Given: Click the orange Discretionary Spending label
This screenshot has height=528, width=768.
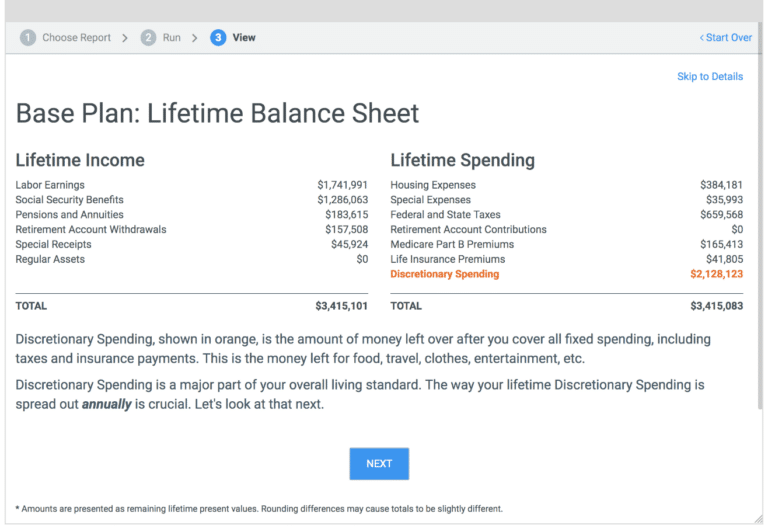Looking at the screenshot, I should [444, 274].
